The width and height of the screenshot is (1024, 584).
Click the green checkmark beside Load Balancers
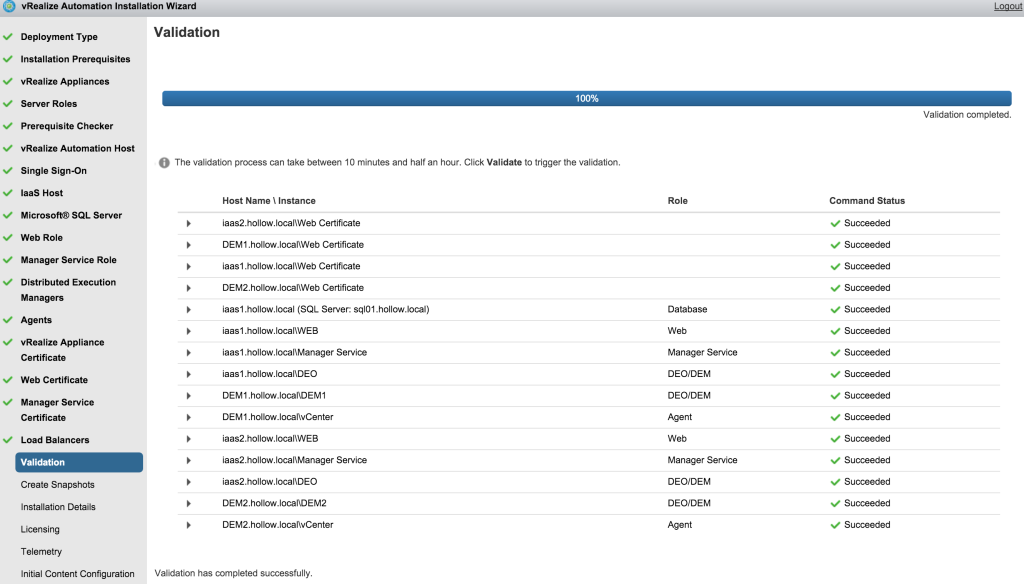(x=8, y=440)
